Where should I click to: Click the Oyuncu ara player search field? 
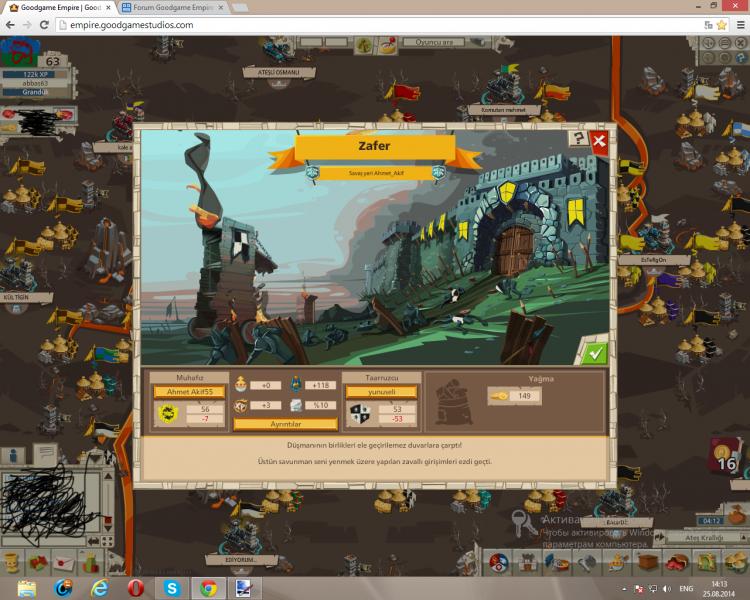coord(433,42)
